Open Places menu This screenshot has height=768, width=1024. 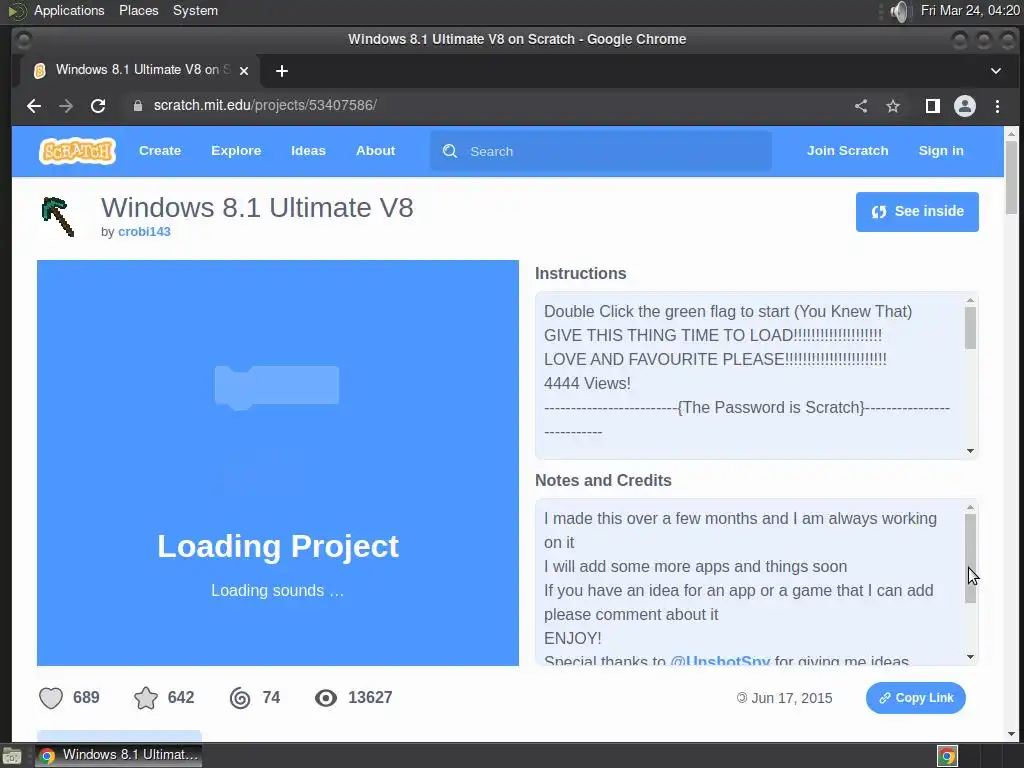coord(138,10)
